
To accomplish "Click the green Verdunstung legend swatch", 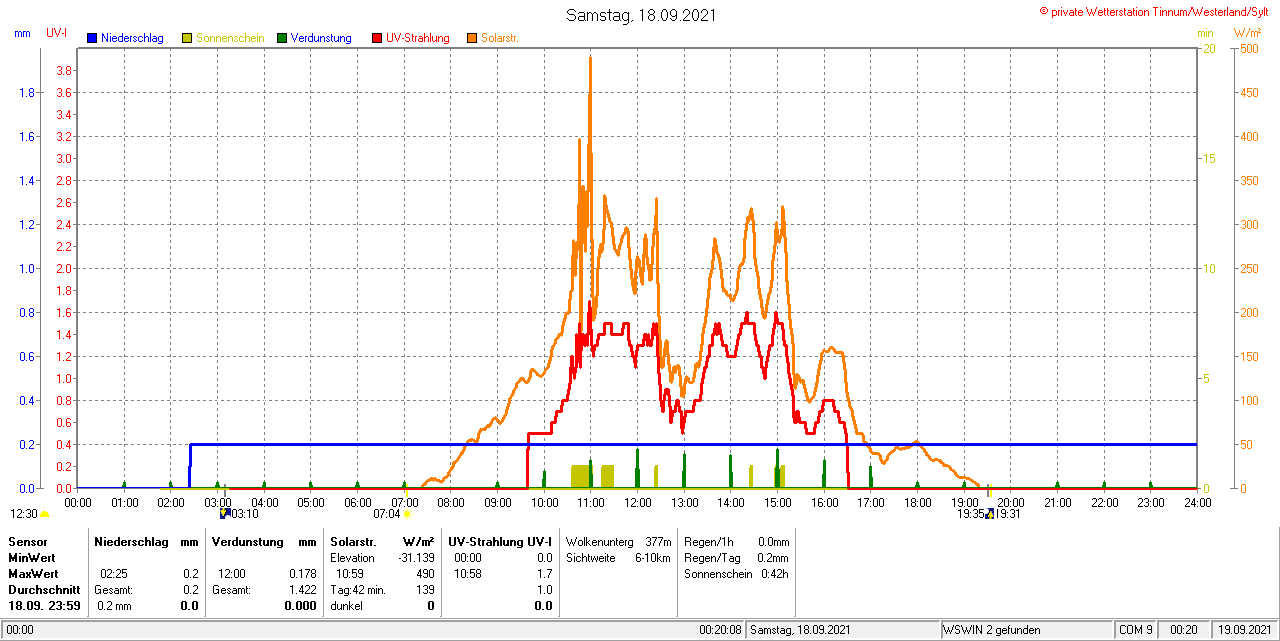I will [282, 38].
